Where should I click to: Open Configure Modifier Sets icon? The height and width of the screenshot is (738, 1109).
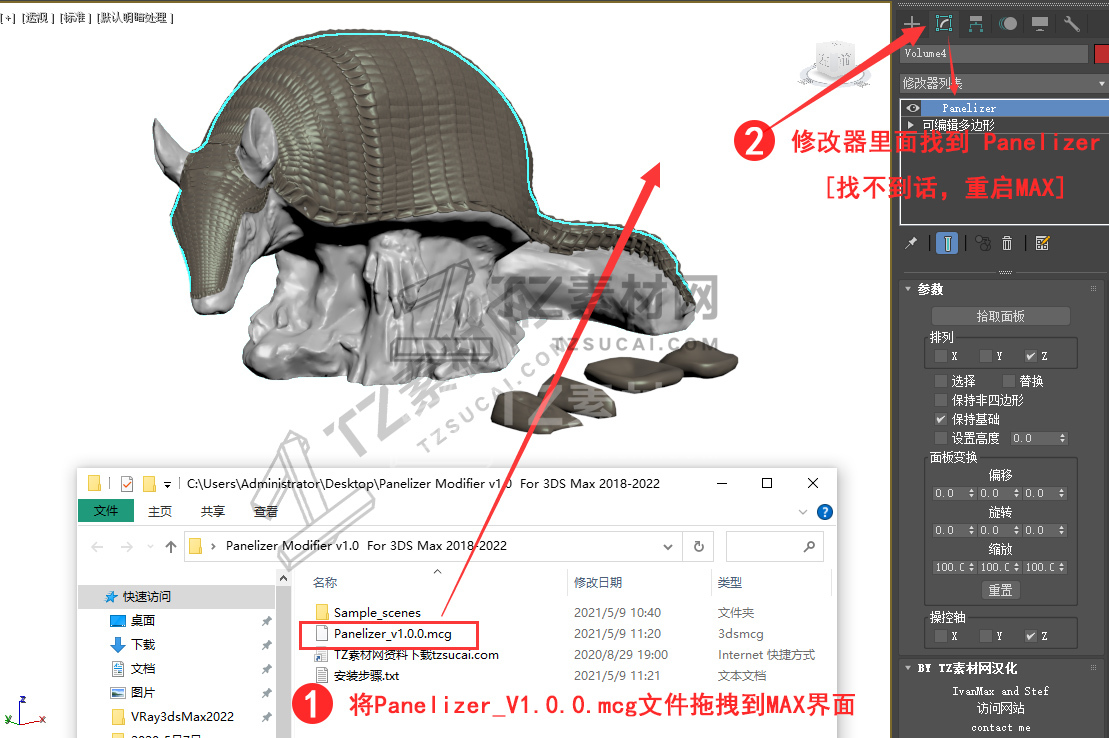click(x=1042, y=243)
